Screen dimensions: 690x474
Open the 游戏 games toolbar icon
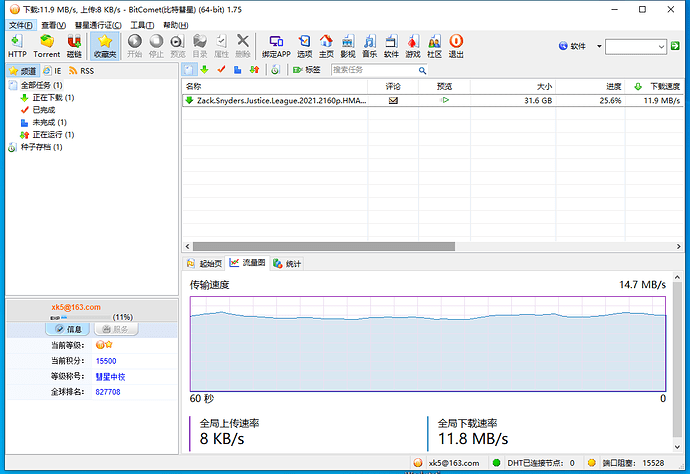(x=413, y=46)
